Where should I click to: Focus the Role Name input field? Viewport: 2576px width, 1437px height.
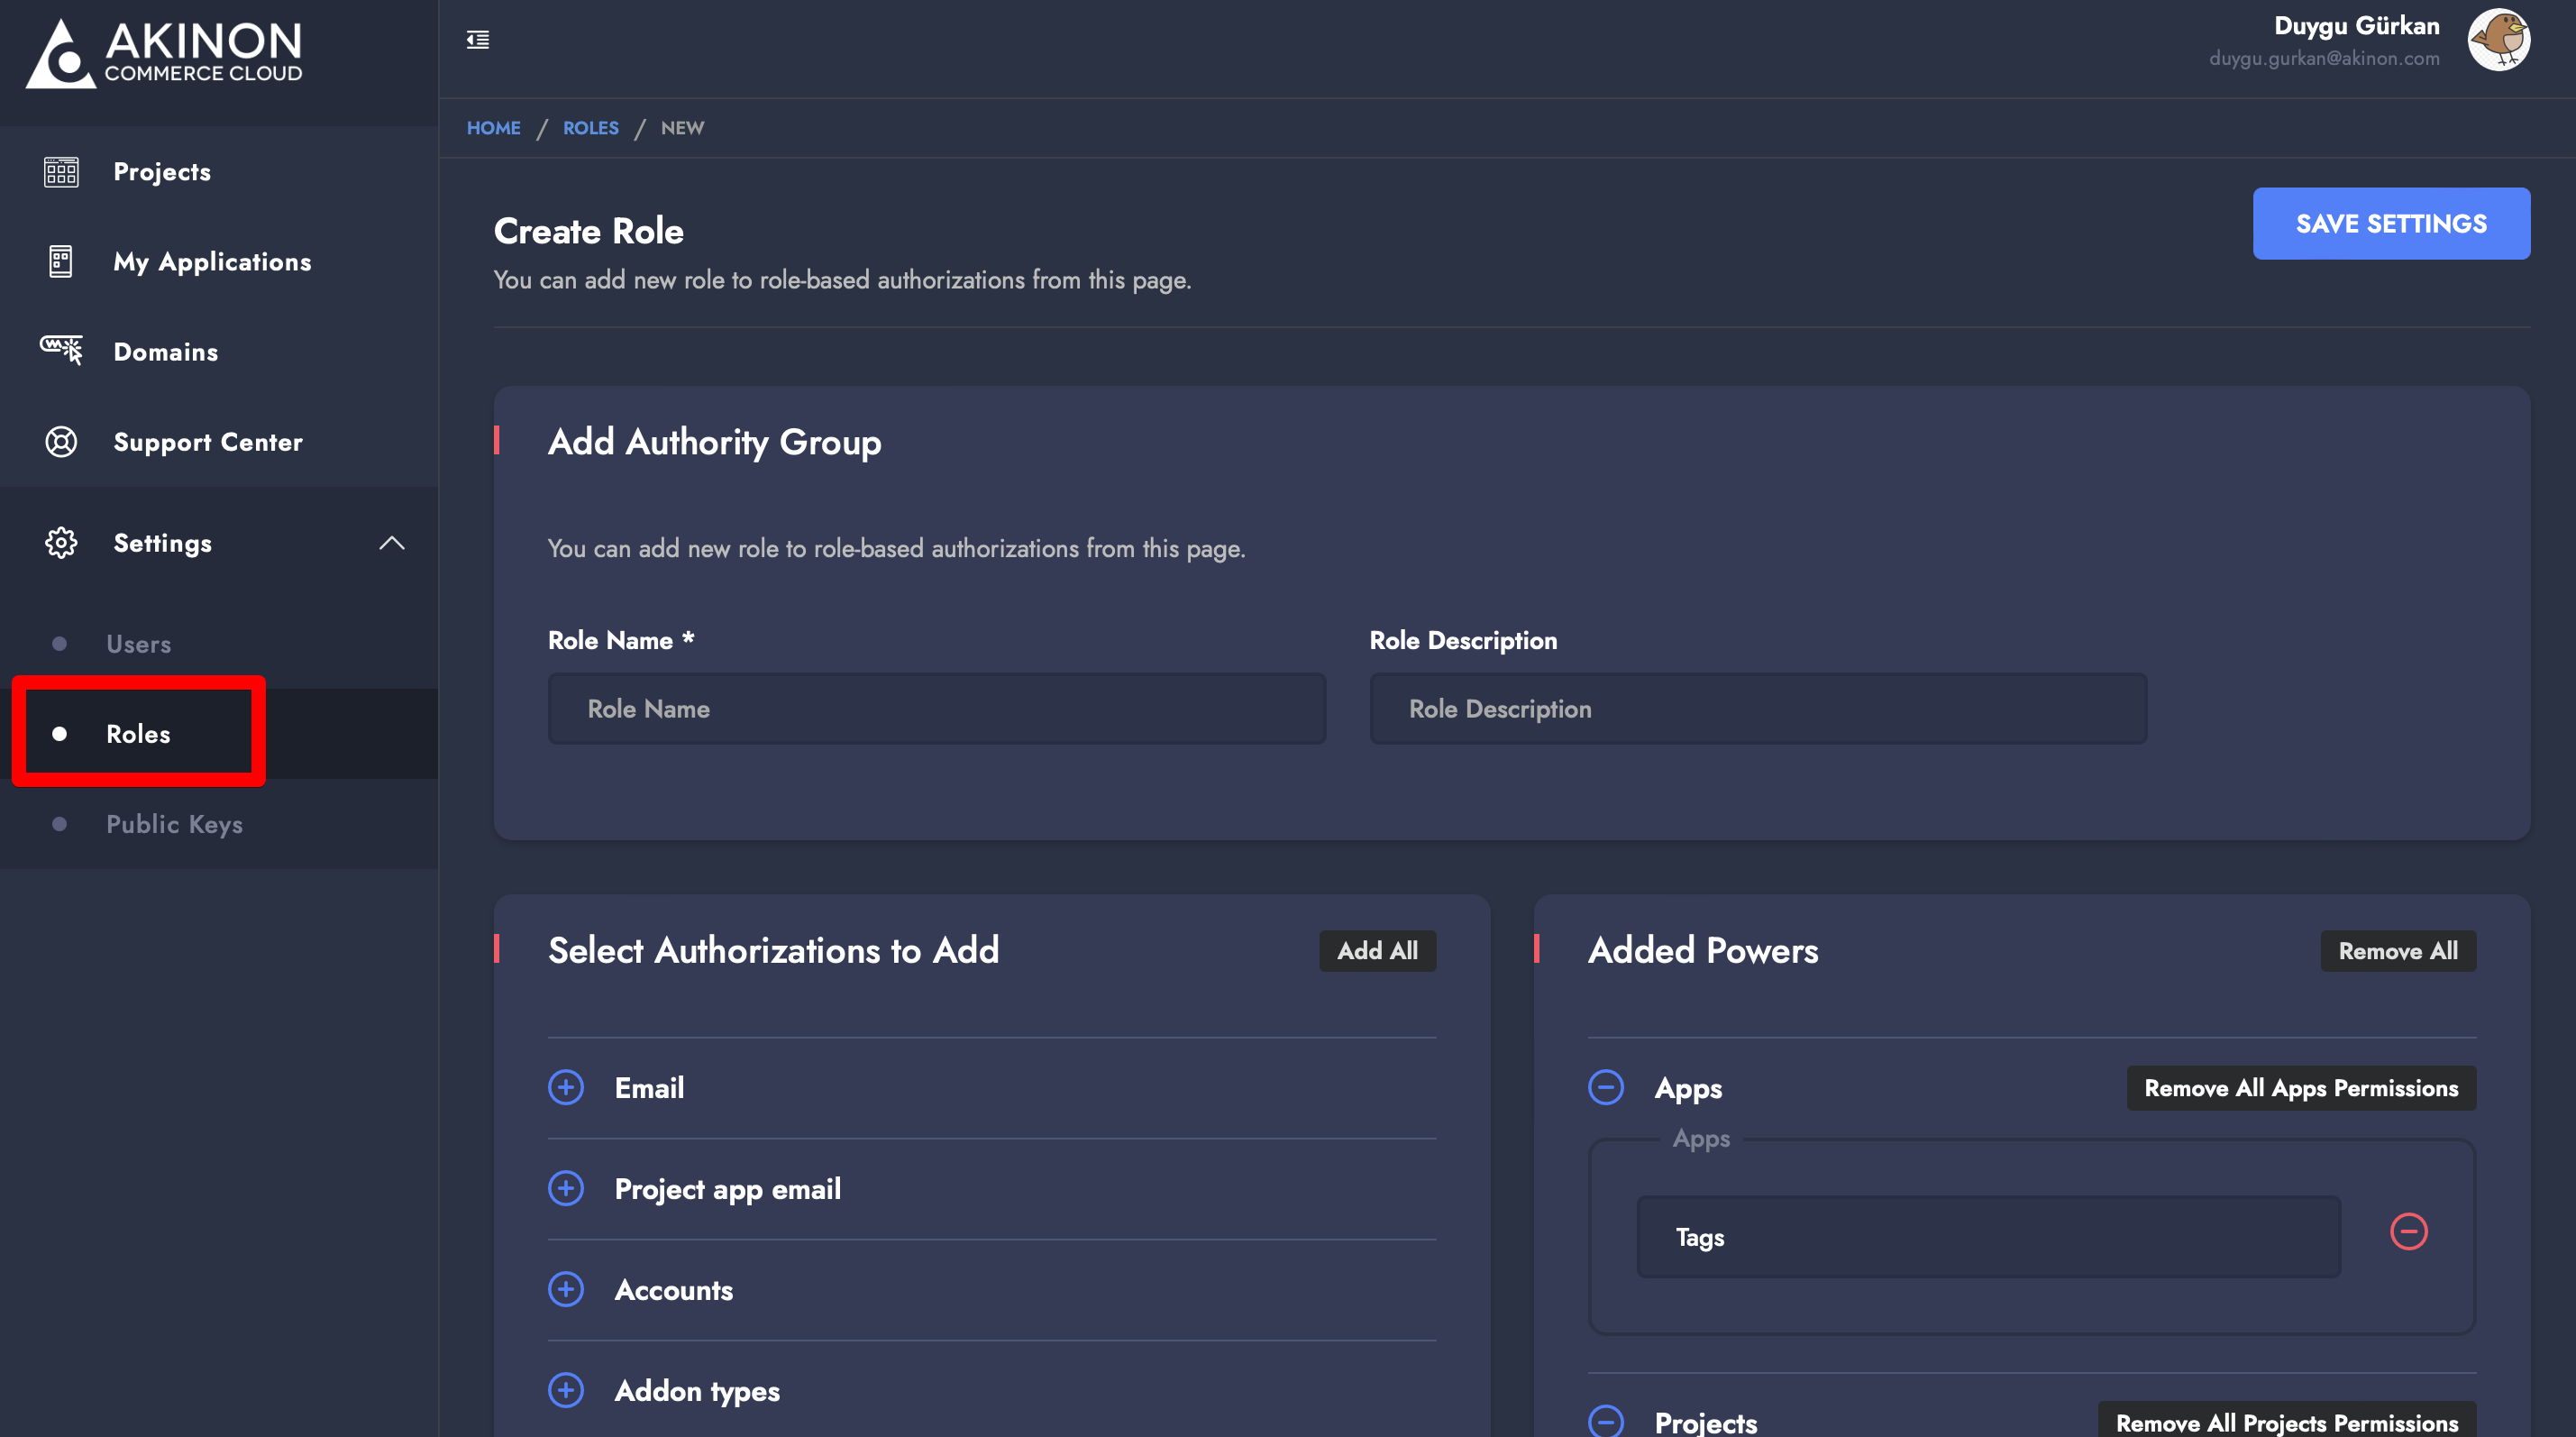[x=937, y=709]
